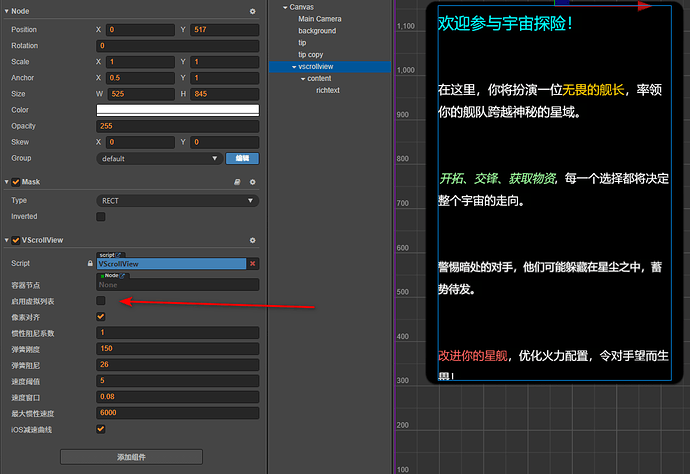Click the 速度窗口 field showing 0.08
Screen dimensions: 690x474
(x=177, y=397)
